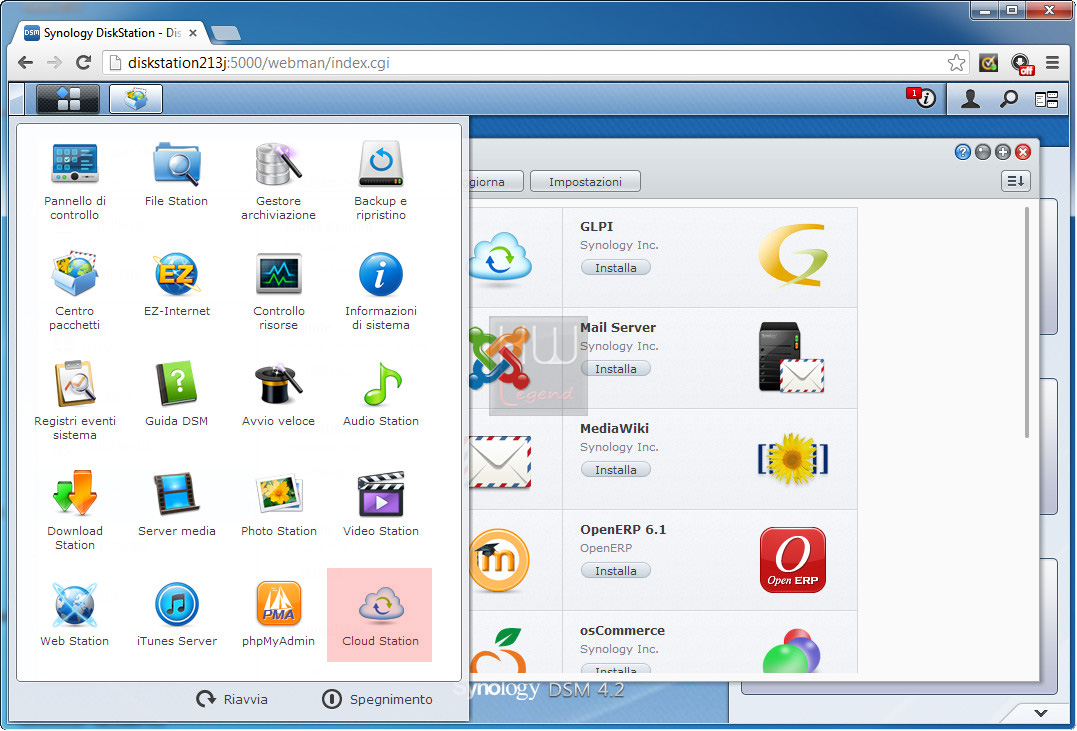Select the "osCommerce" package title
This screenshot has height=731, width=1077.
tap(622, 631)
